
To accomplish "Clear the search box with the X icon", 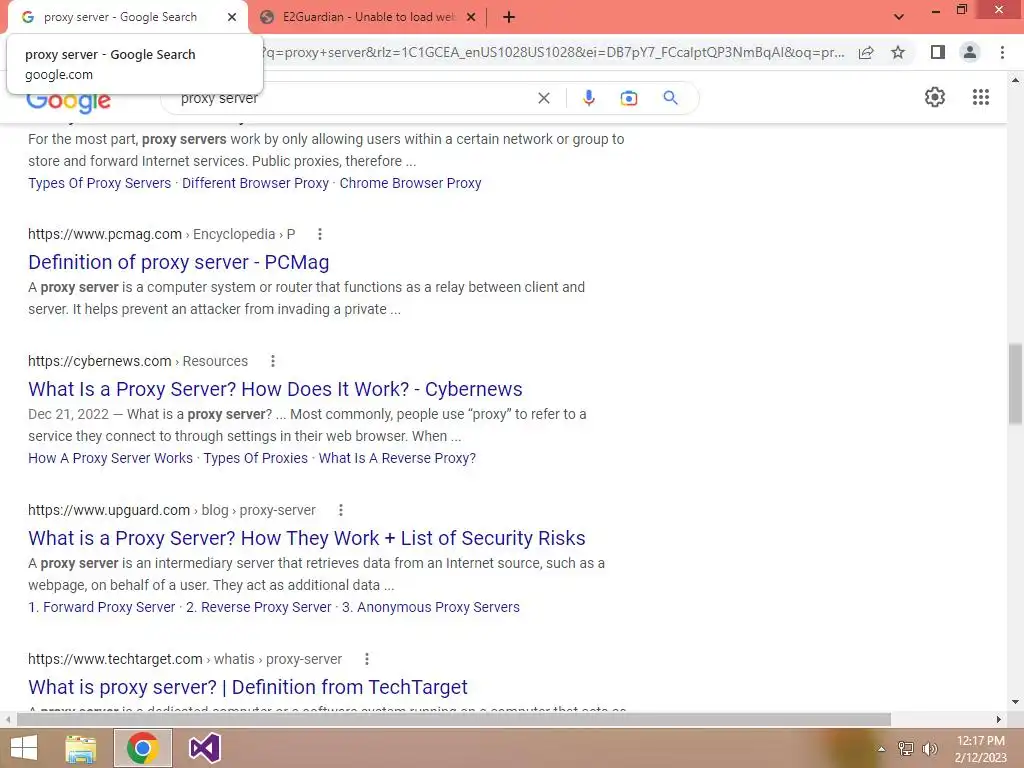I will (543, 98).
